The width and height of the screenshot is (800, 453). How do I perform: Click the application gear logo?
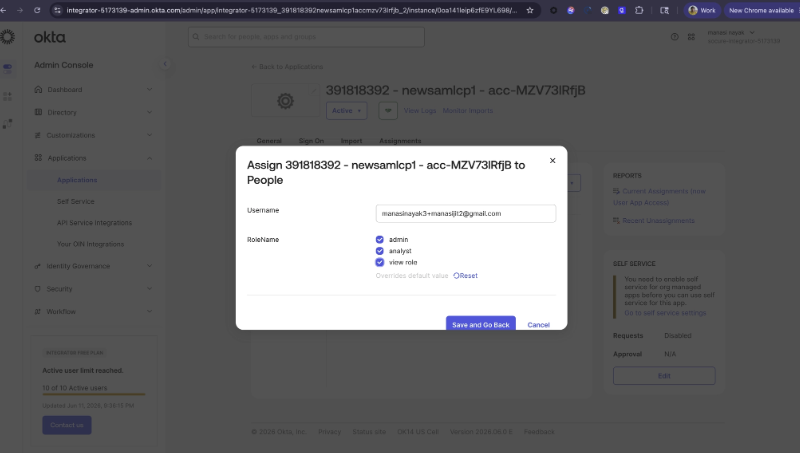click(x=285, y=101)
